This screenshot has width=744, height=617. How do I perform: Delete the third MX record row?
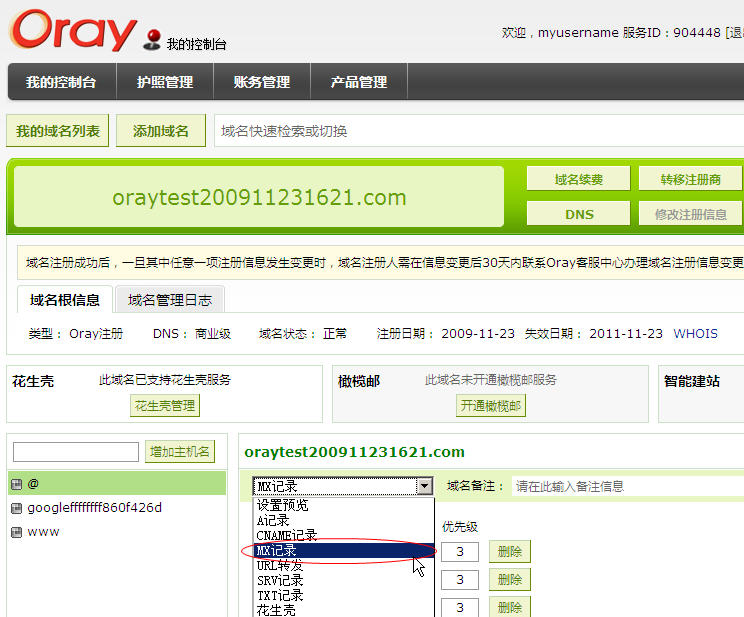click(x=510, y=608)
